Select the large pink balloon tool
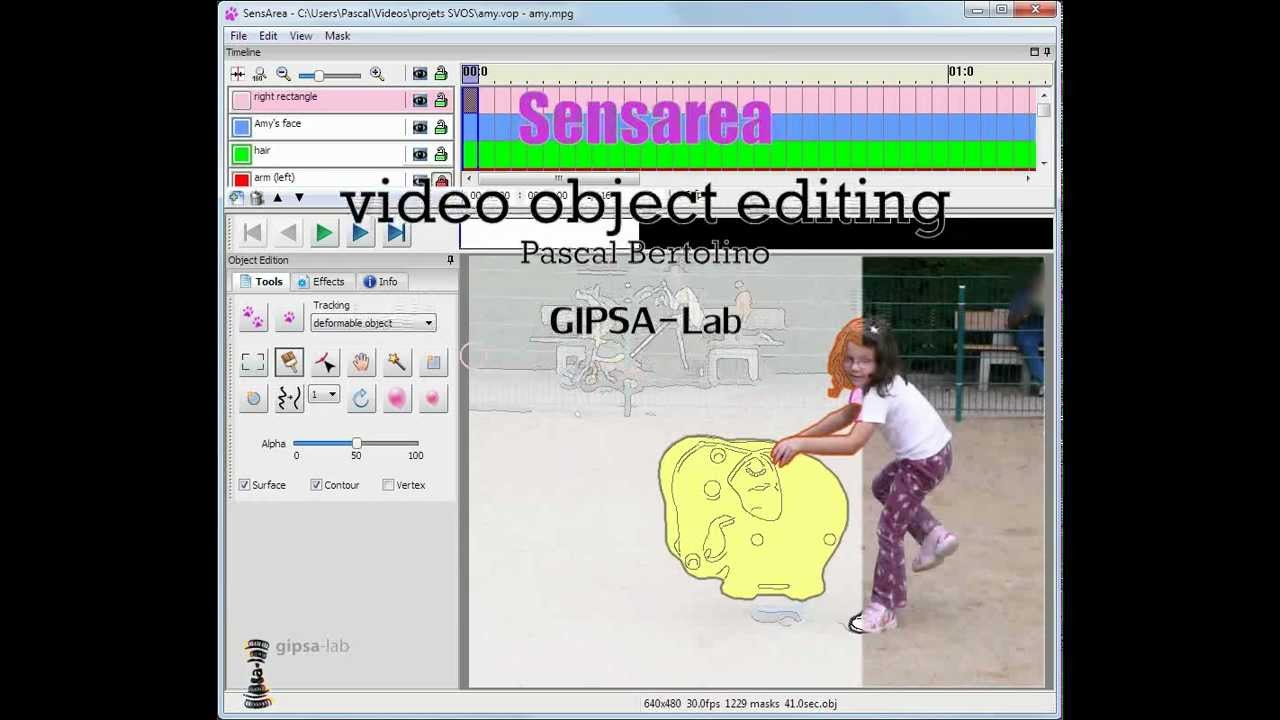This screenshot has width=1280, height=720. (397, 398)
